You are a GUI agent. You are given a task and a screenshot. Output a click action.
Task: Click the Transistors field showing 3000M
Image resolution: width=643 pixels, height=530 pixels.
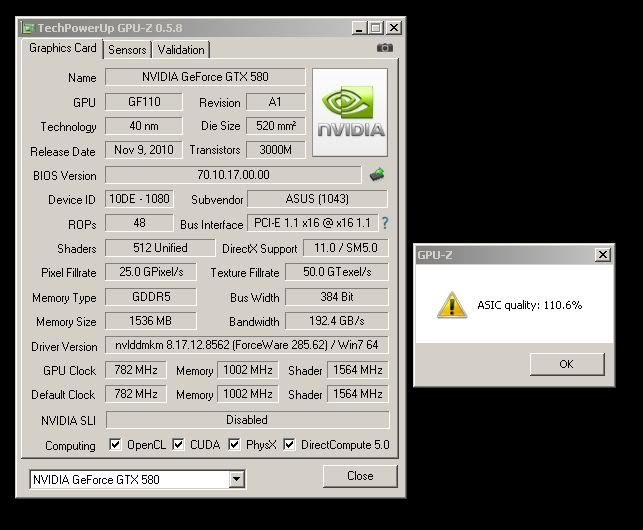coord(276,150)
